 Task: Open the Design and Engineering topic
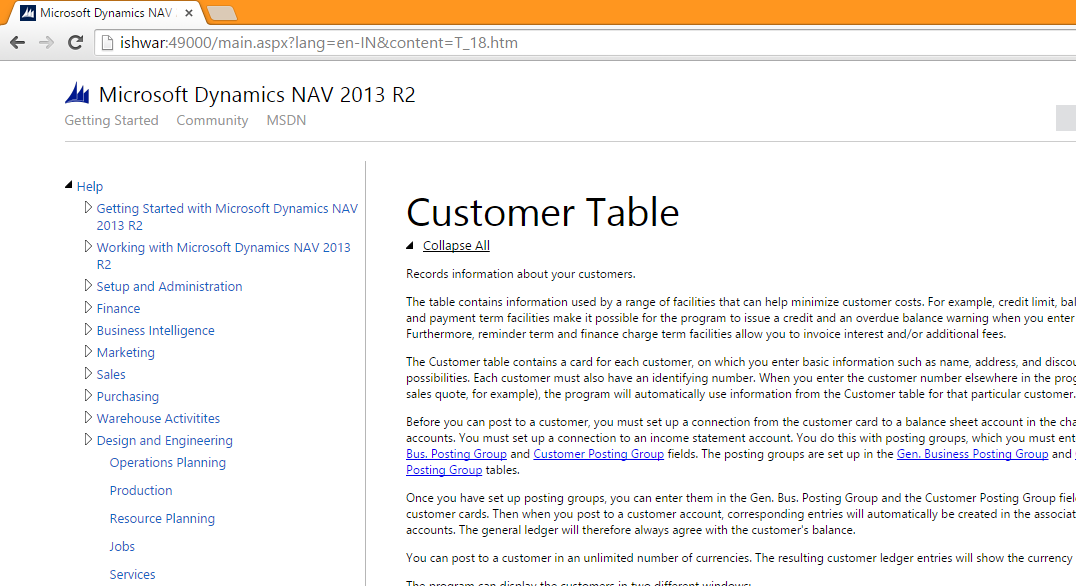coord(165,441)
